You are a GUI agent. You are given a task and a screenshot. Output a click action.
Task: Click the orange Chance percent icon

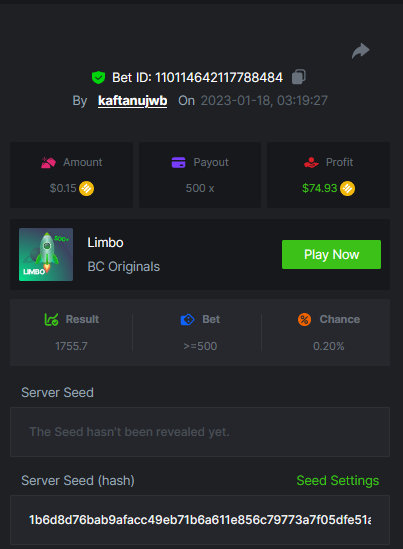click(x=304, y=319)
